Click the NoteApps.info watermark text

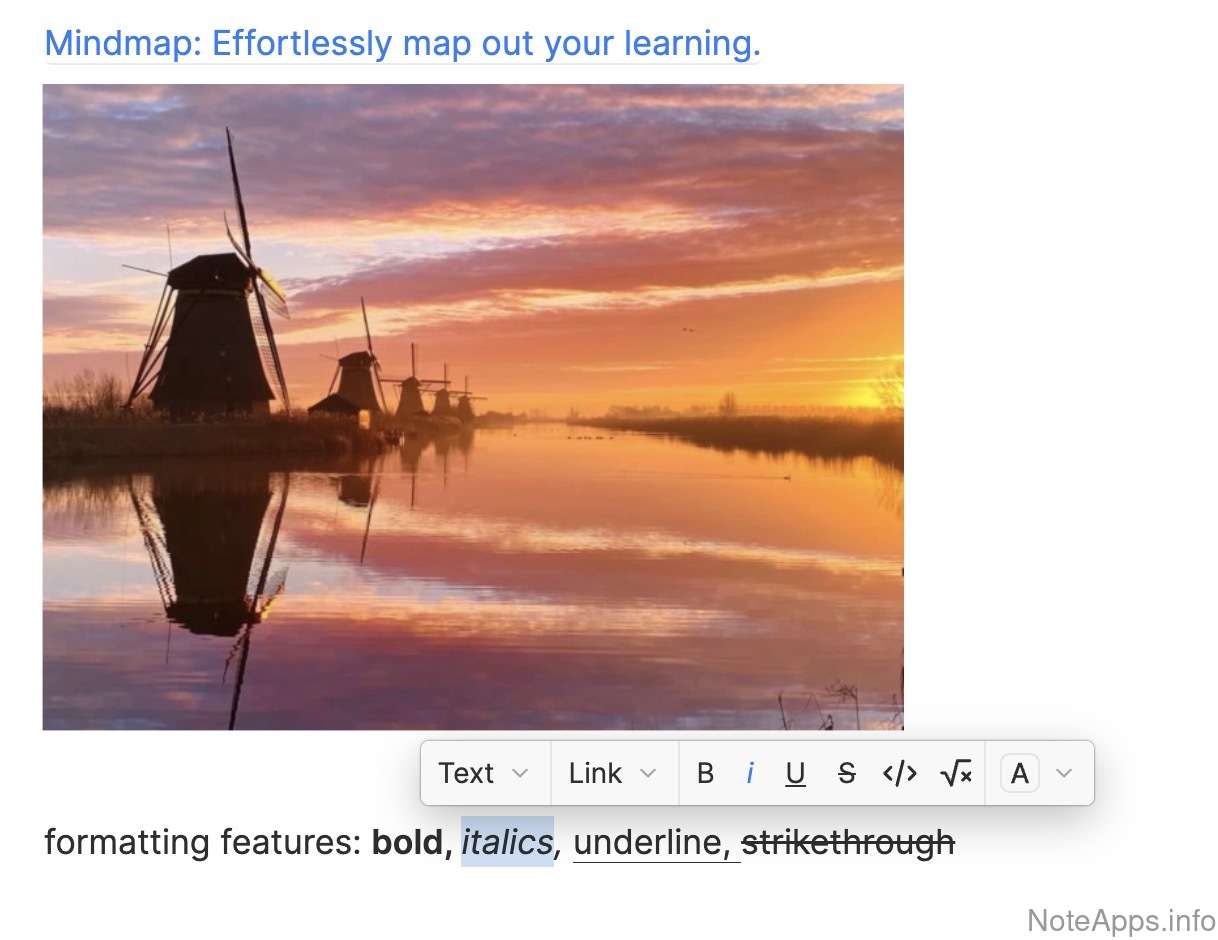pyautogui.click(x=1121, y=919)
